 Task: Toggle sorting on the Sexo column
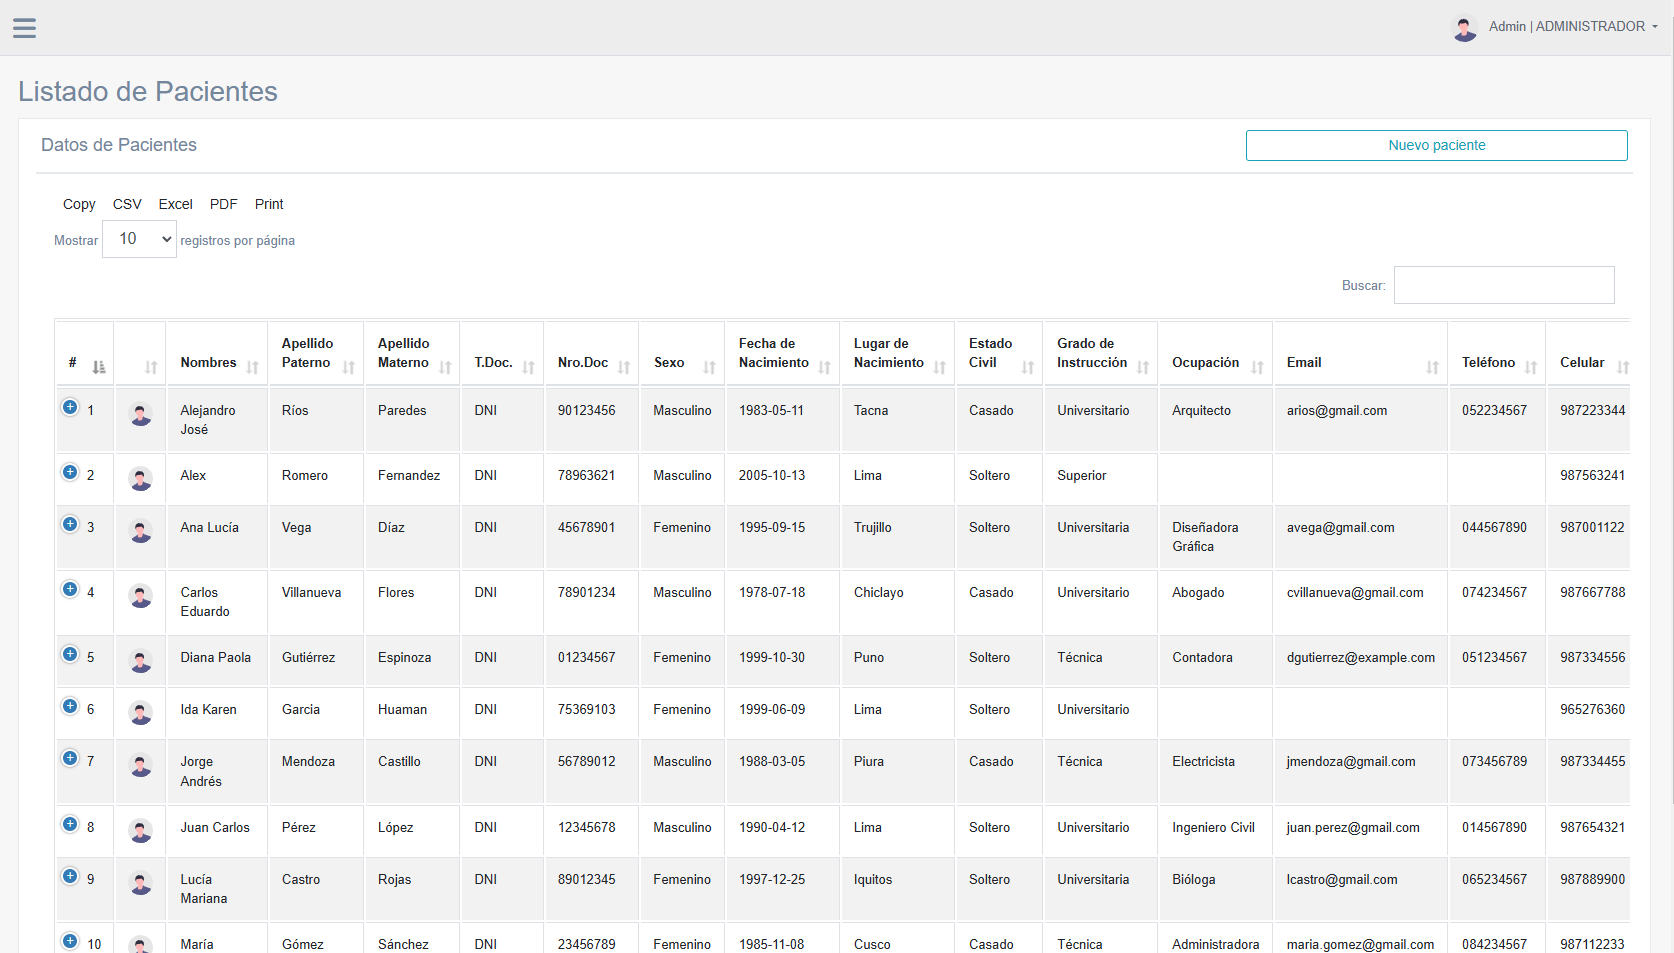[x=710, y=368]
